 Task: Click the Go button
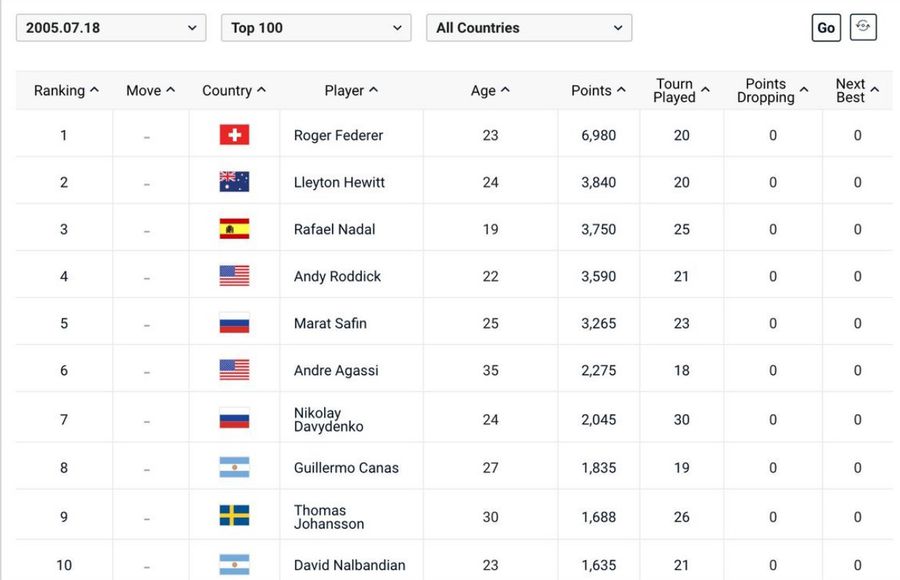[x=826, y=28]
